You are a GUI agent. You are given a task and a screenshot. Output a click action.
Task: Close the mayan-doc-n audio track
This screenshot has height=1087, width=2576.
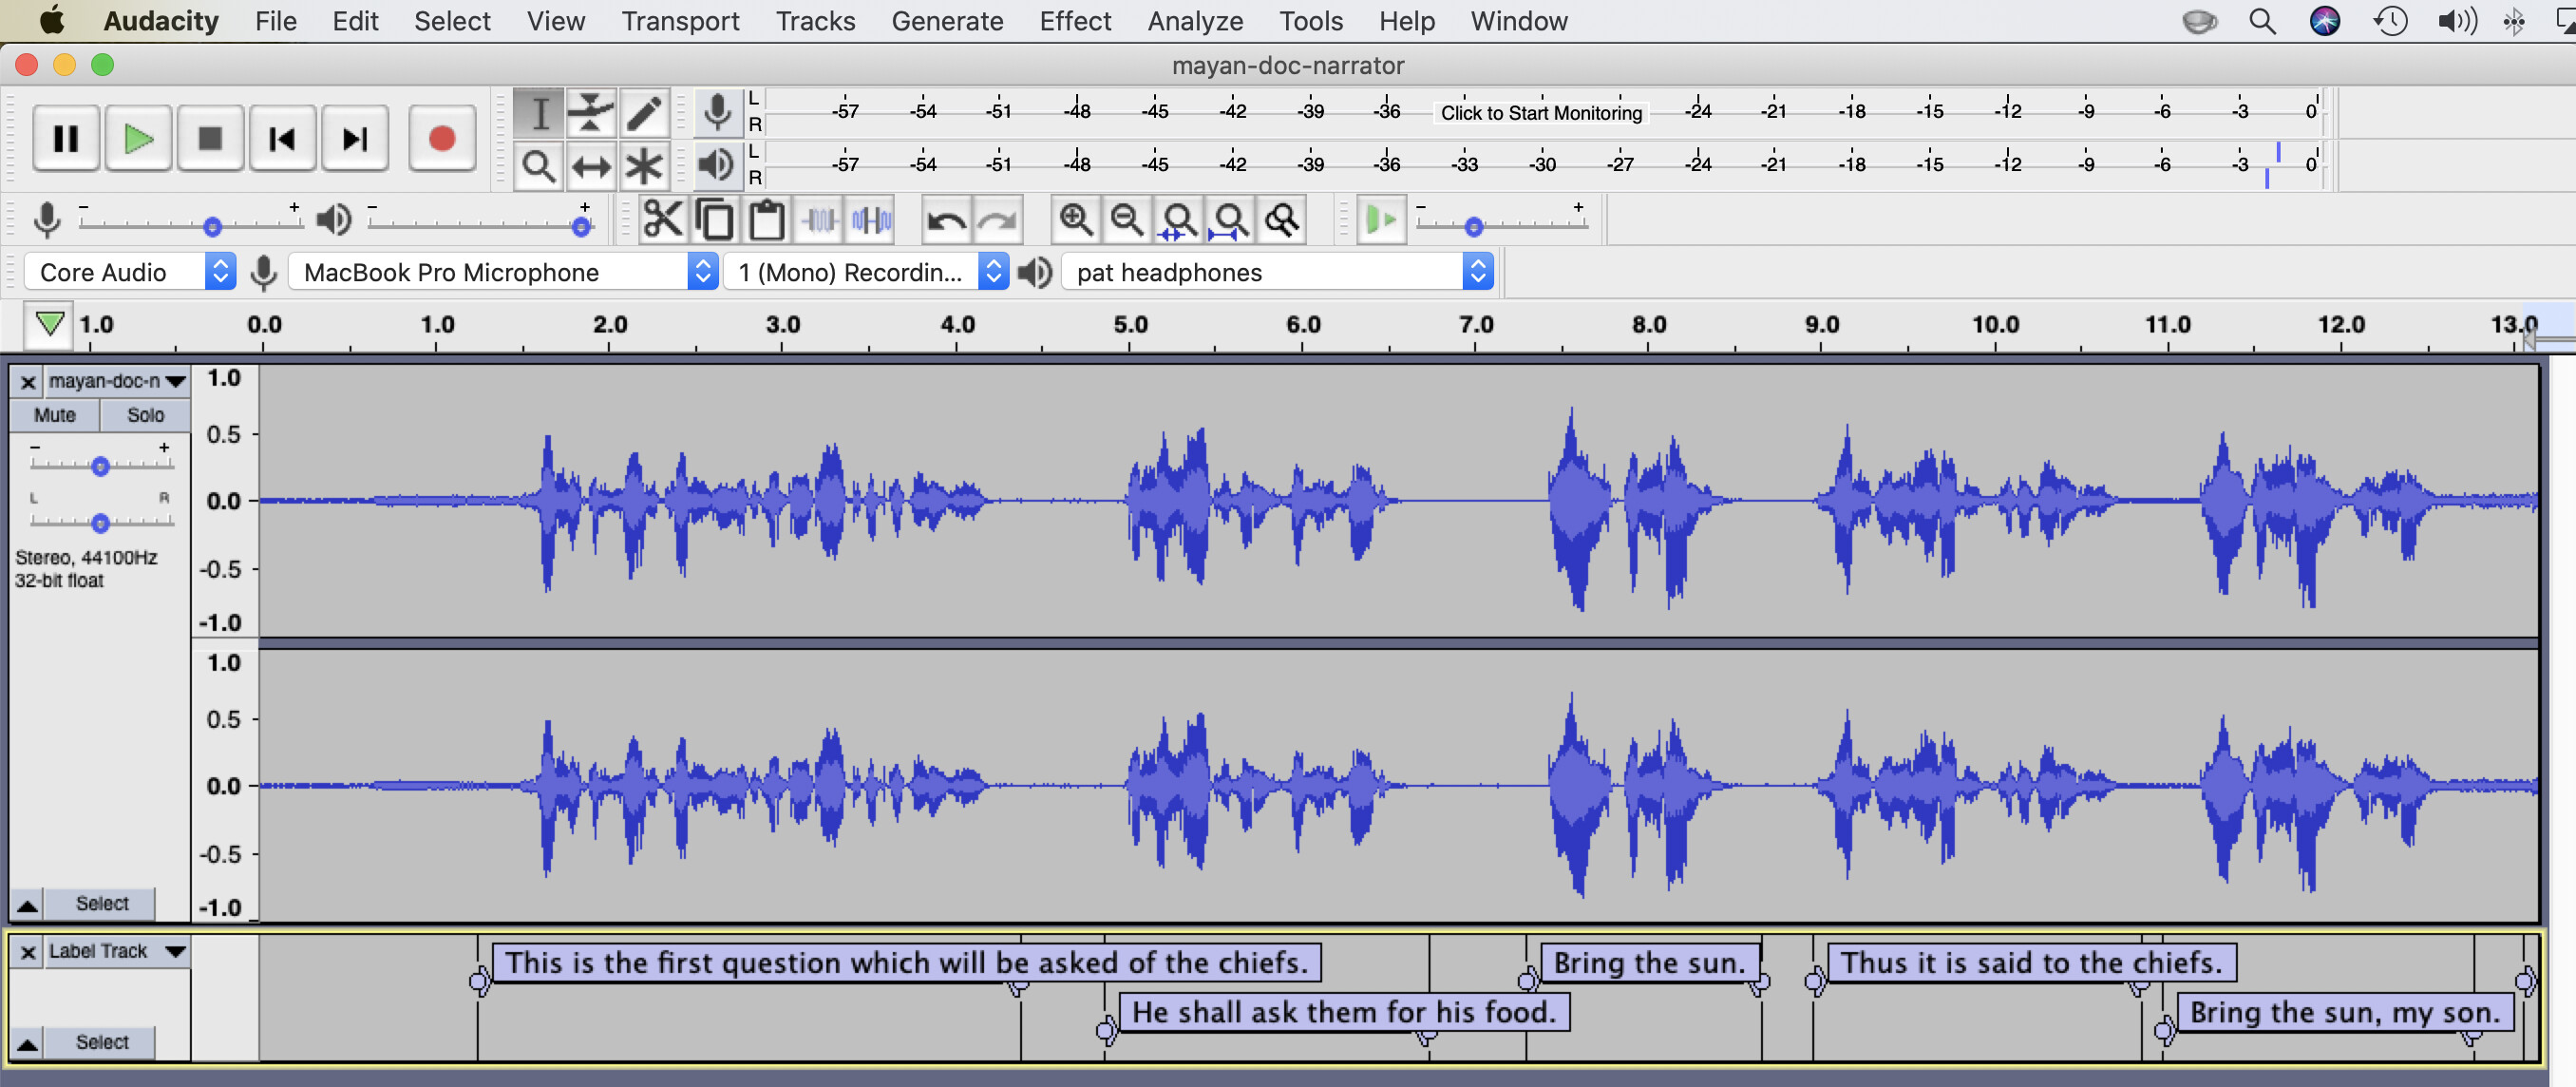tap(28, 382)
